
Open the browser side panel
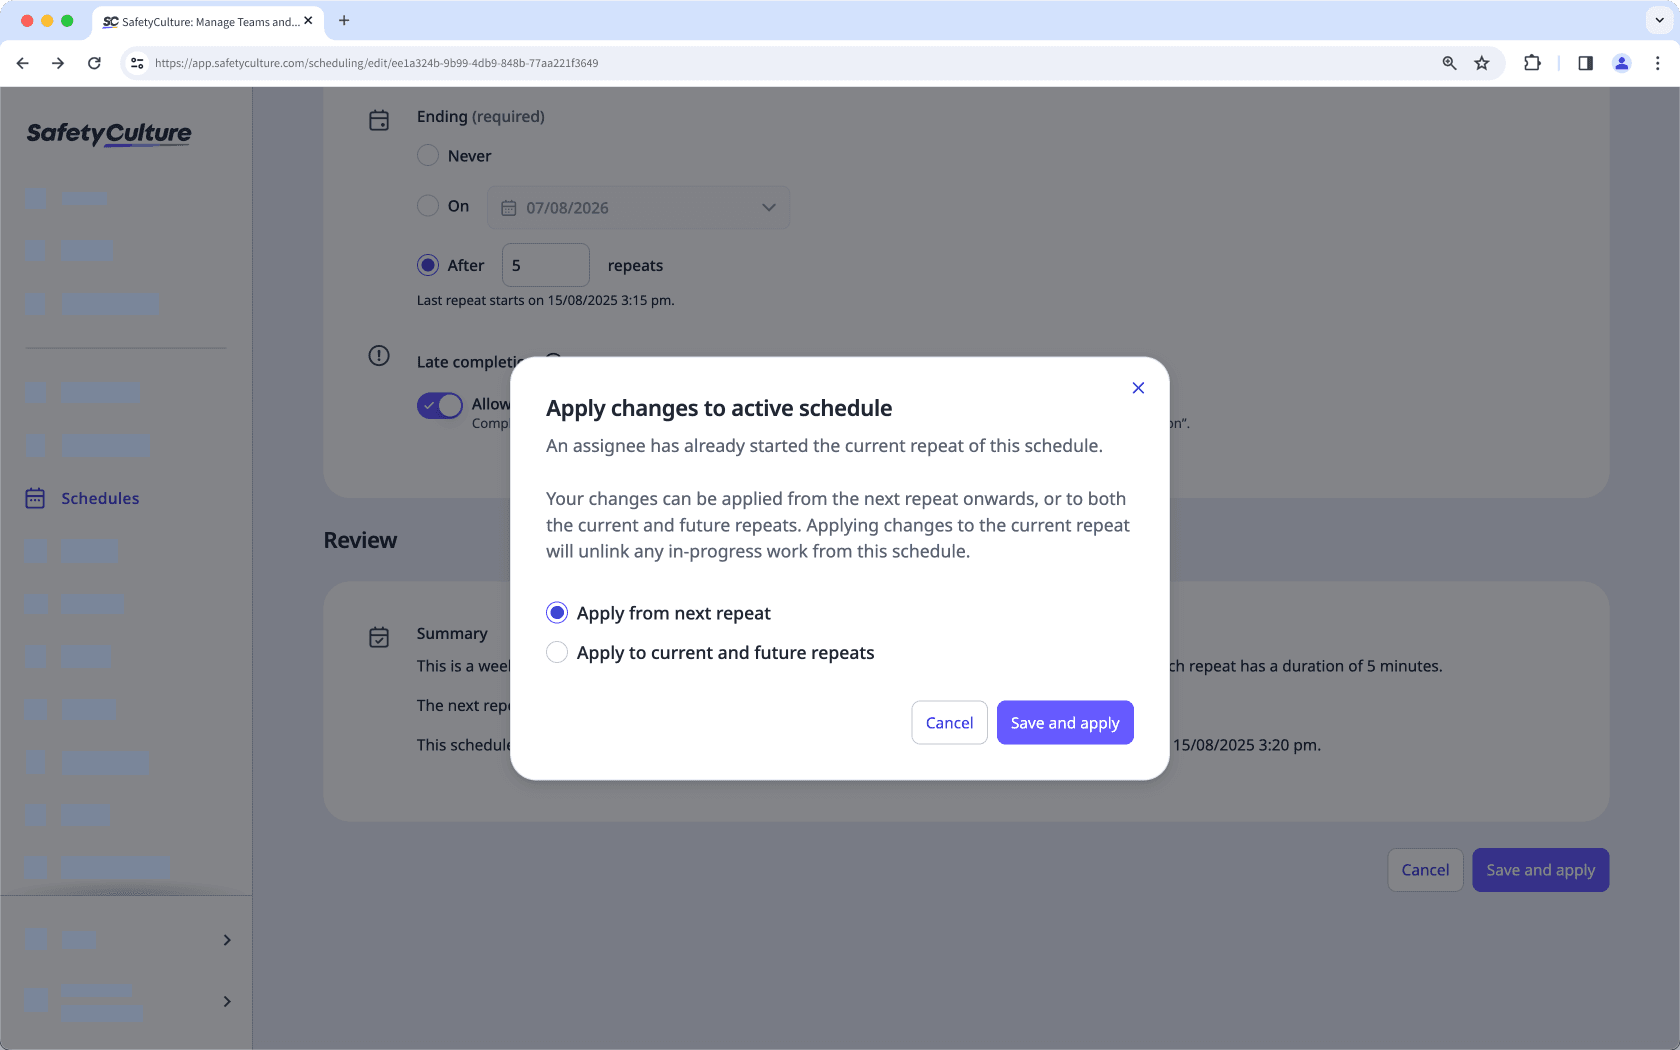click(1585, 63)
